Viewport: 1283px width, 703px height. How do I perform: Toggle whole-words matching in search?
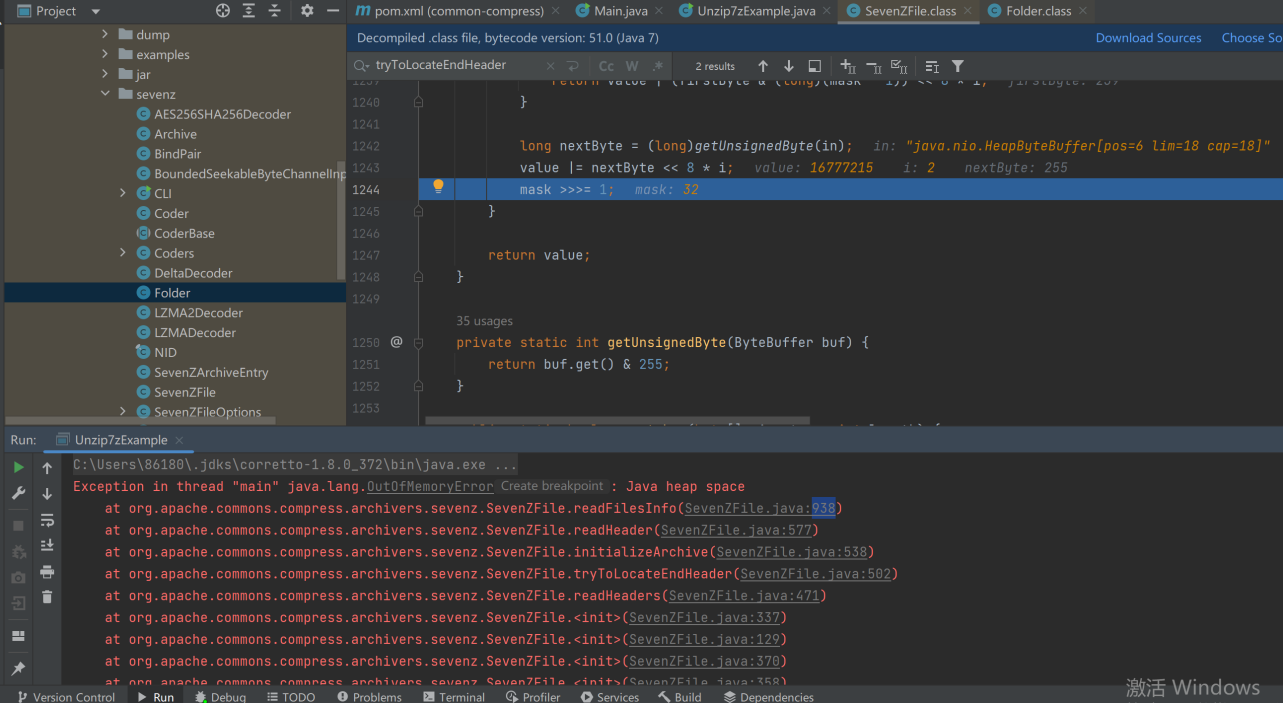631,66
